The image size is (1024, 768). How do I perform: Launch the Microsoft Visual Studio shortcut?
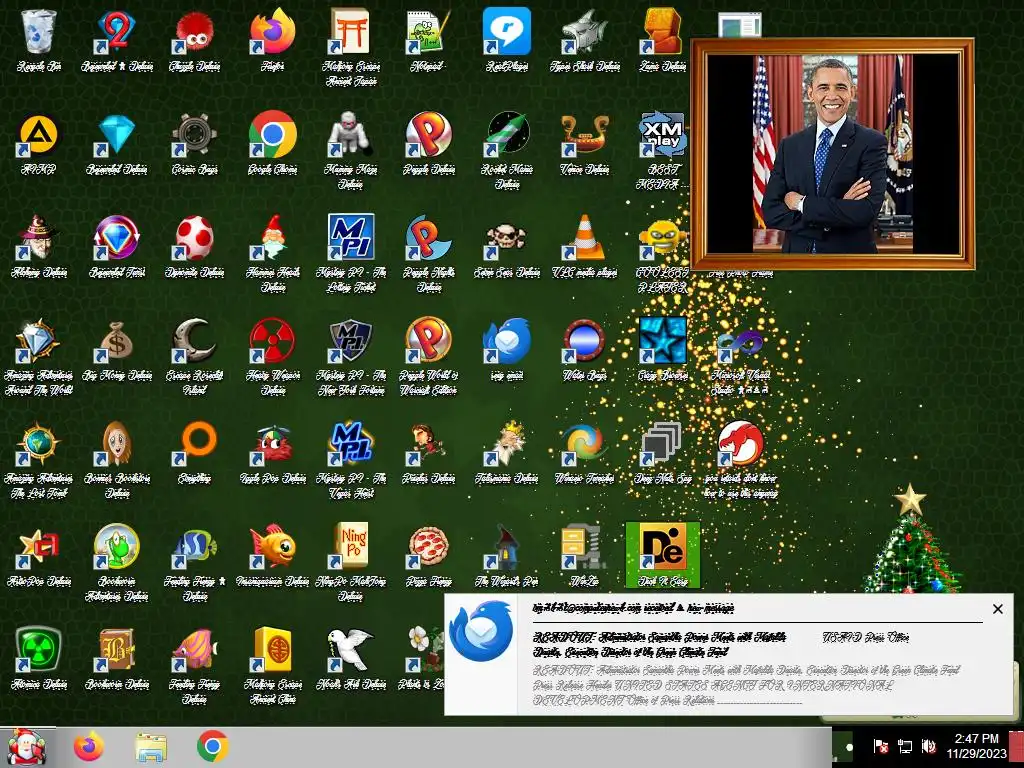741,340
